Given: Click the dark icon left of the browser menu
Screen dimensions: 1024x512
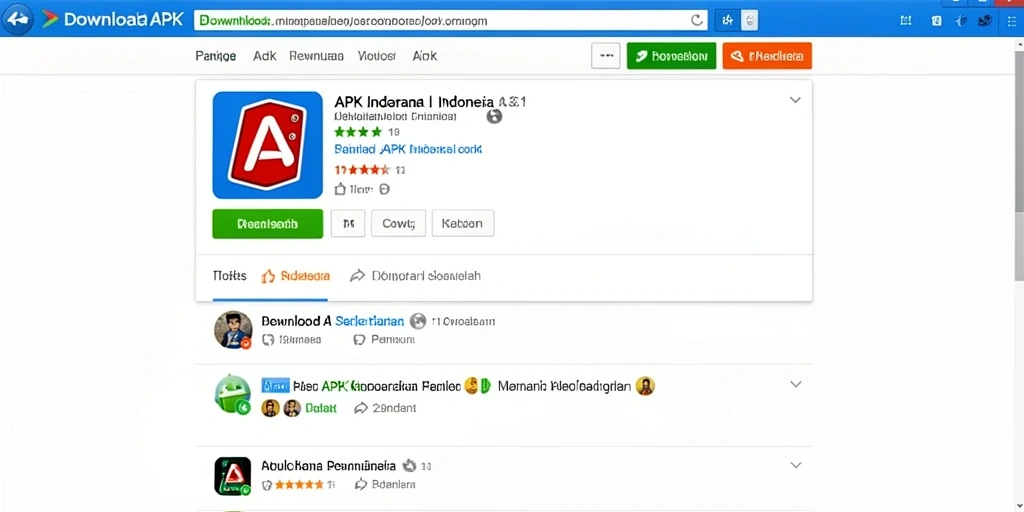Looking at the screenshot, I should coord(984,20).
